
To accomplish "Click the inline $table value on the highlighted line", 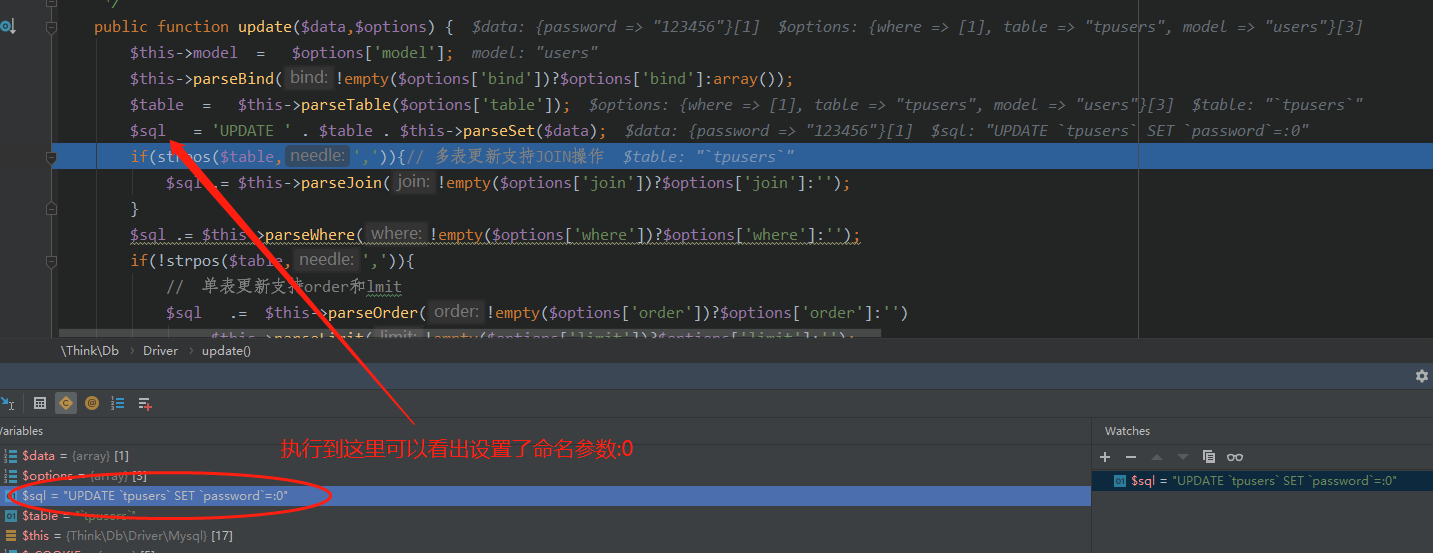I will (x=709, y=156).
